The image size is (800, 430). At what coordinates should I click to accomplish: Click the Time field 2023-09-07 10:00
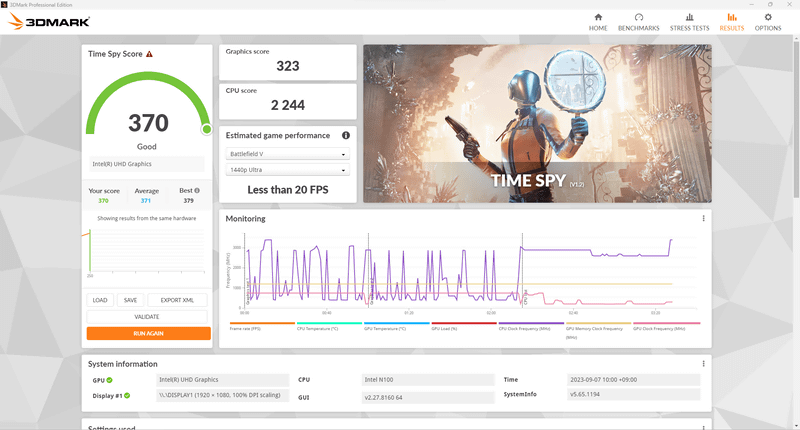point(634,380)
